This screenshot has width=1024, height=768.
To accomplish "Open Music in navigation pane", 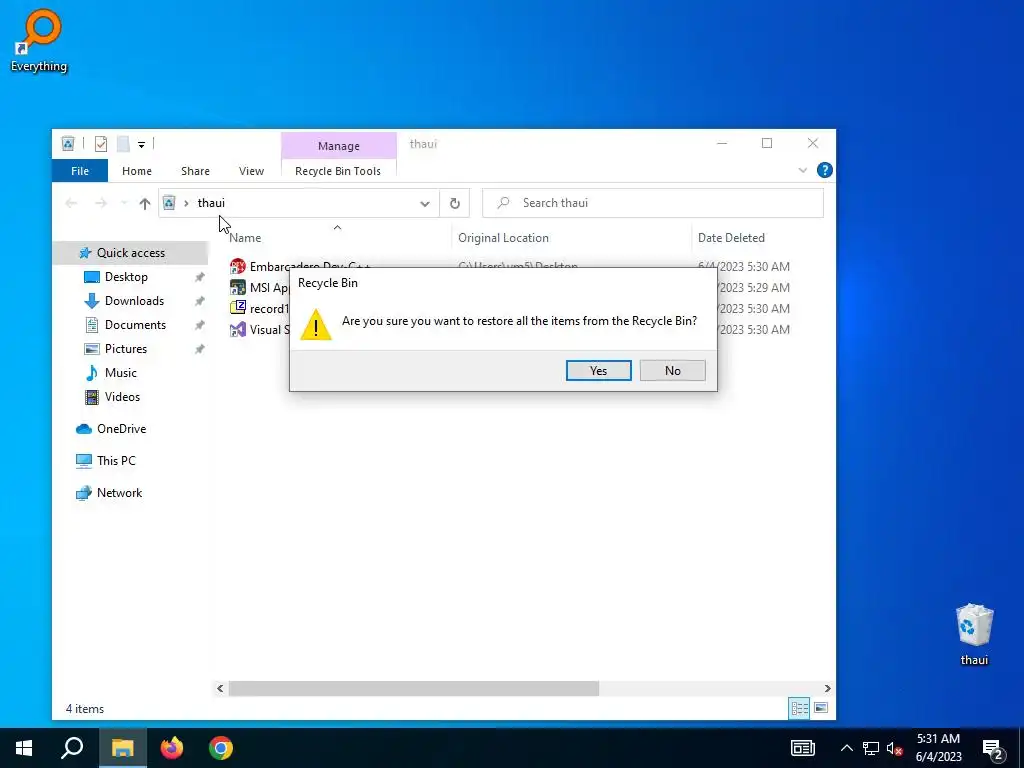I will click(x=120, y=373).
